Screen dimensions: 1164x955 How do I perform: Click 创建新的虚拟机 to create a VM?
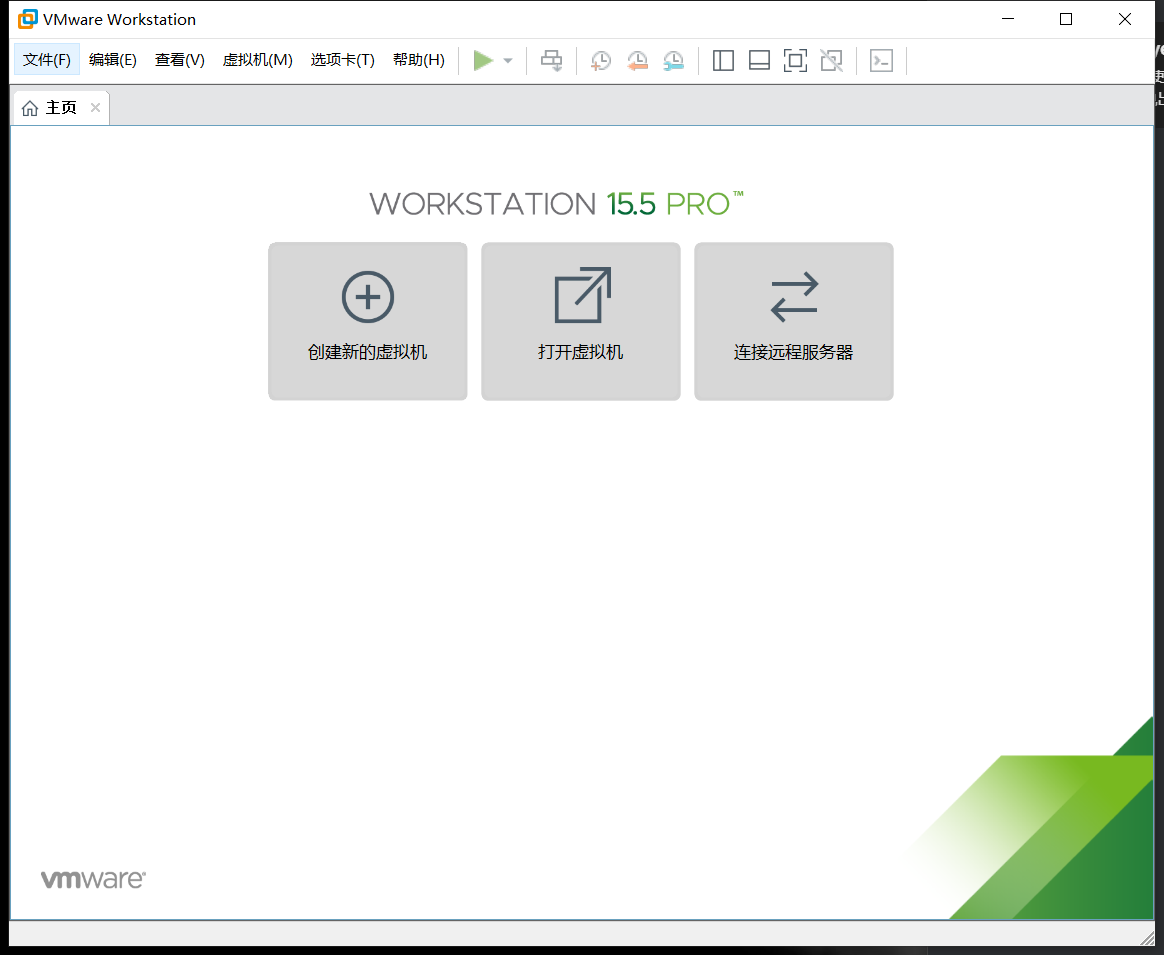367,321
